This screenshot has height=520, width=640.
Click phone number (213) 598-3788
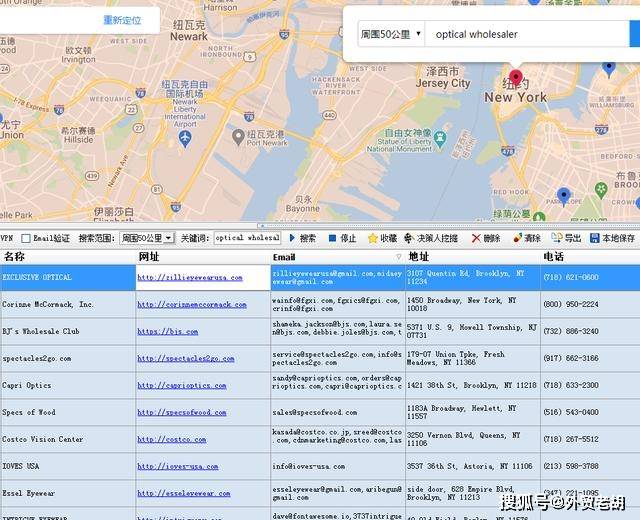pyautogui.click(x=571, y=466)
